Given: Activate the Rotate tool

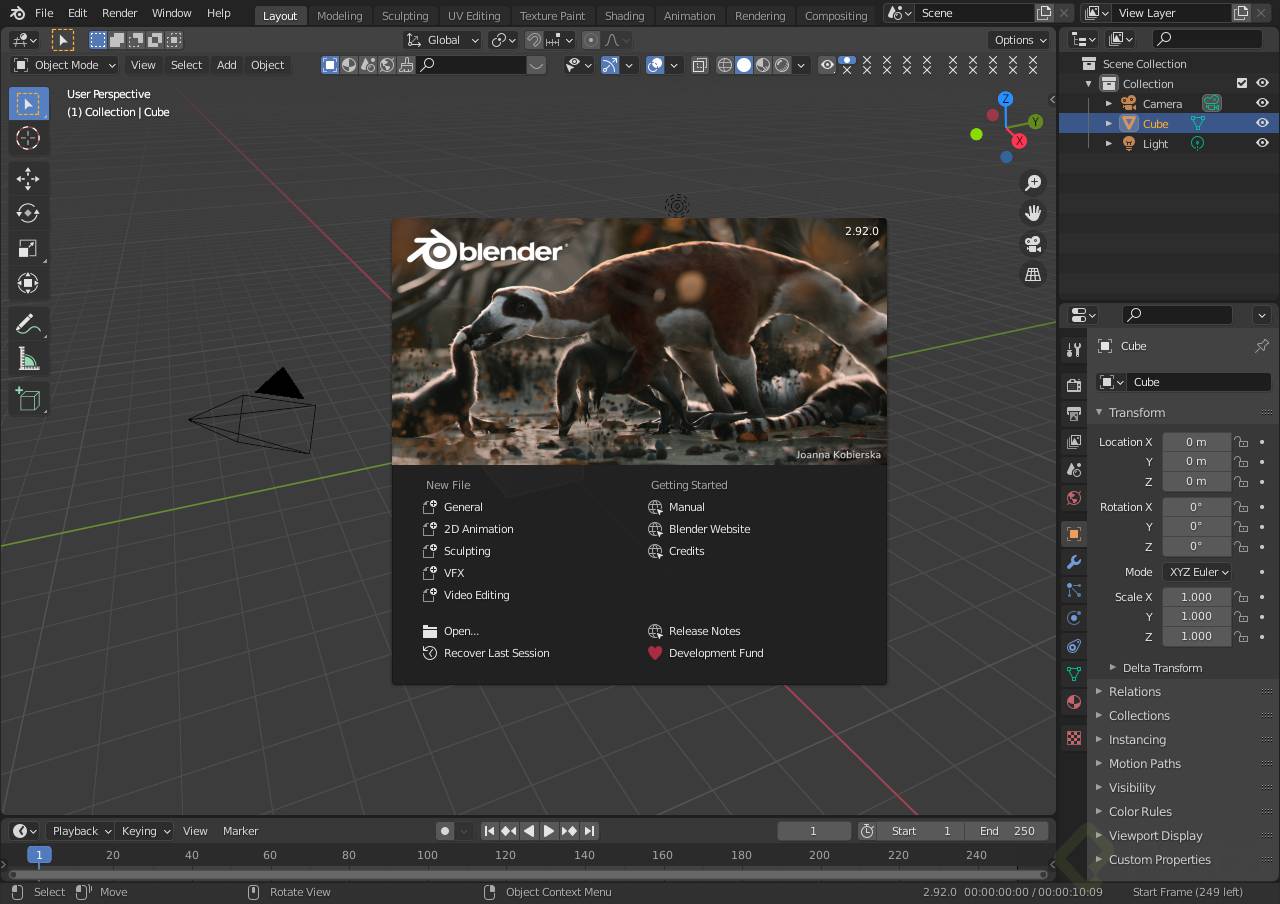Looking at the screenshot, I should click(x=28, y=212).
